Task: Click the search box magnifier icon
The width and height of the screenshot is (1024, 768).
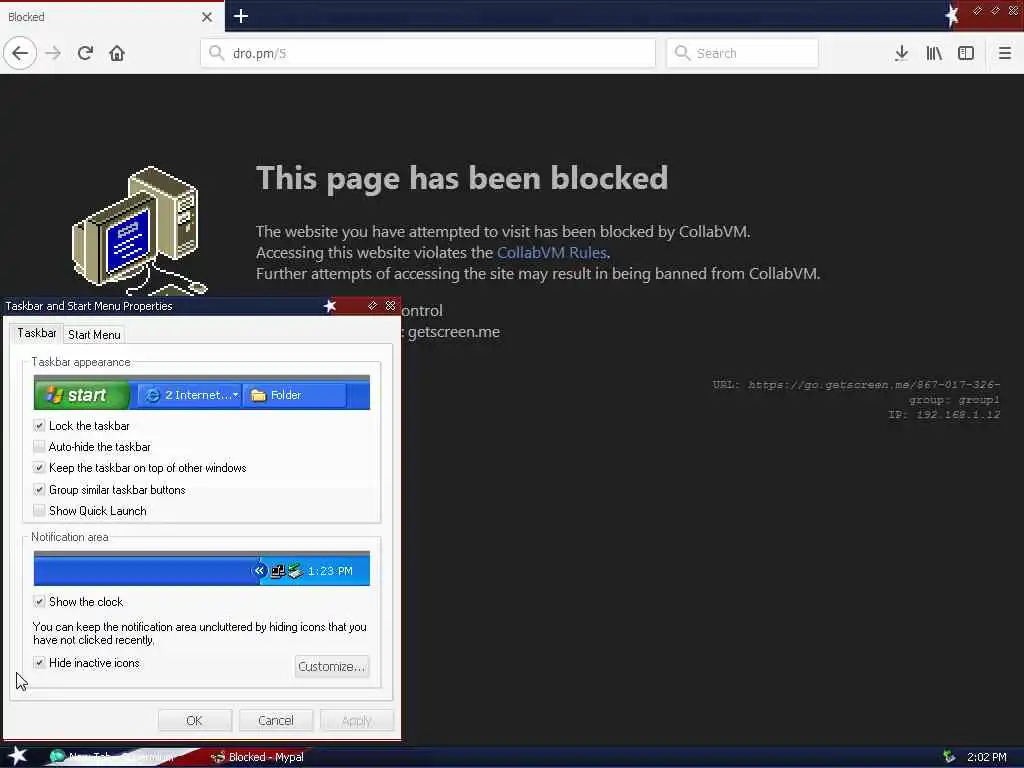Action: tap(682, 53)
